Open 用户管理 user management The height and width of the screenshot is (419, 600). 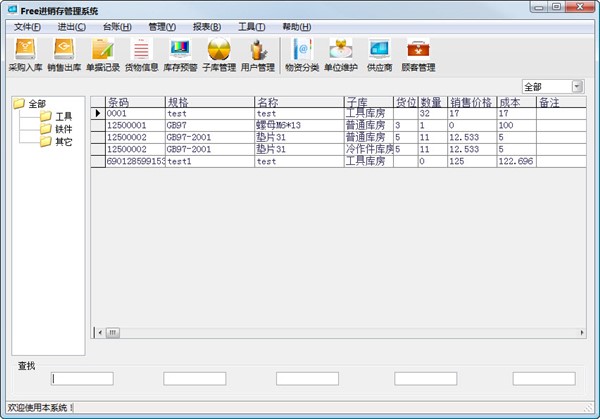tap(258, 55)
